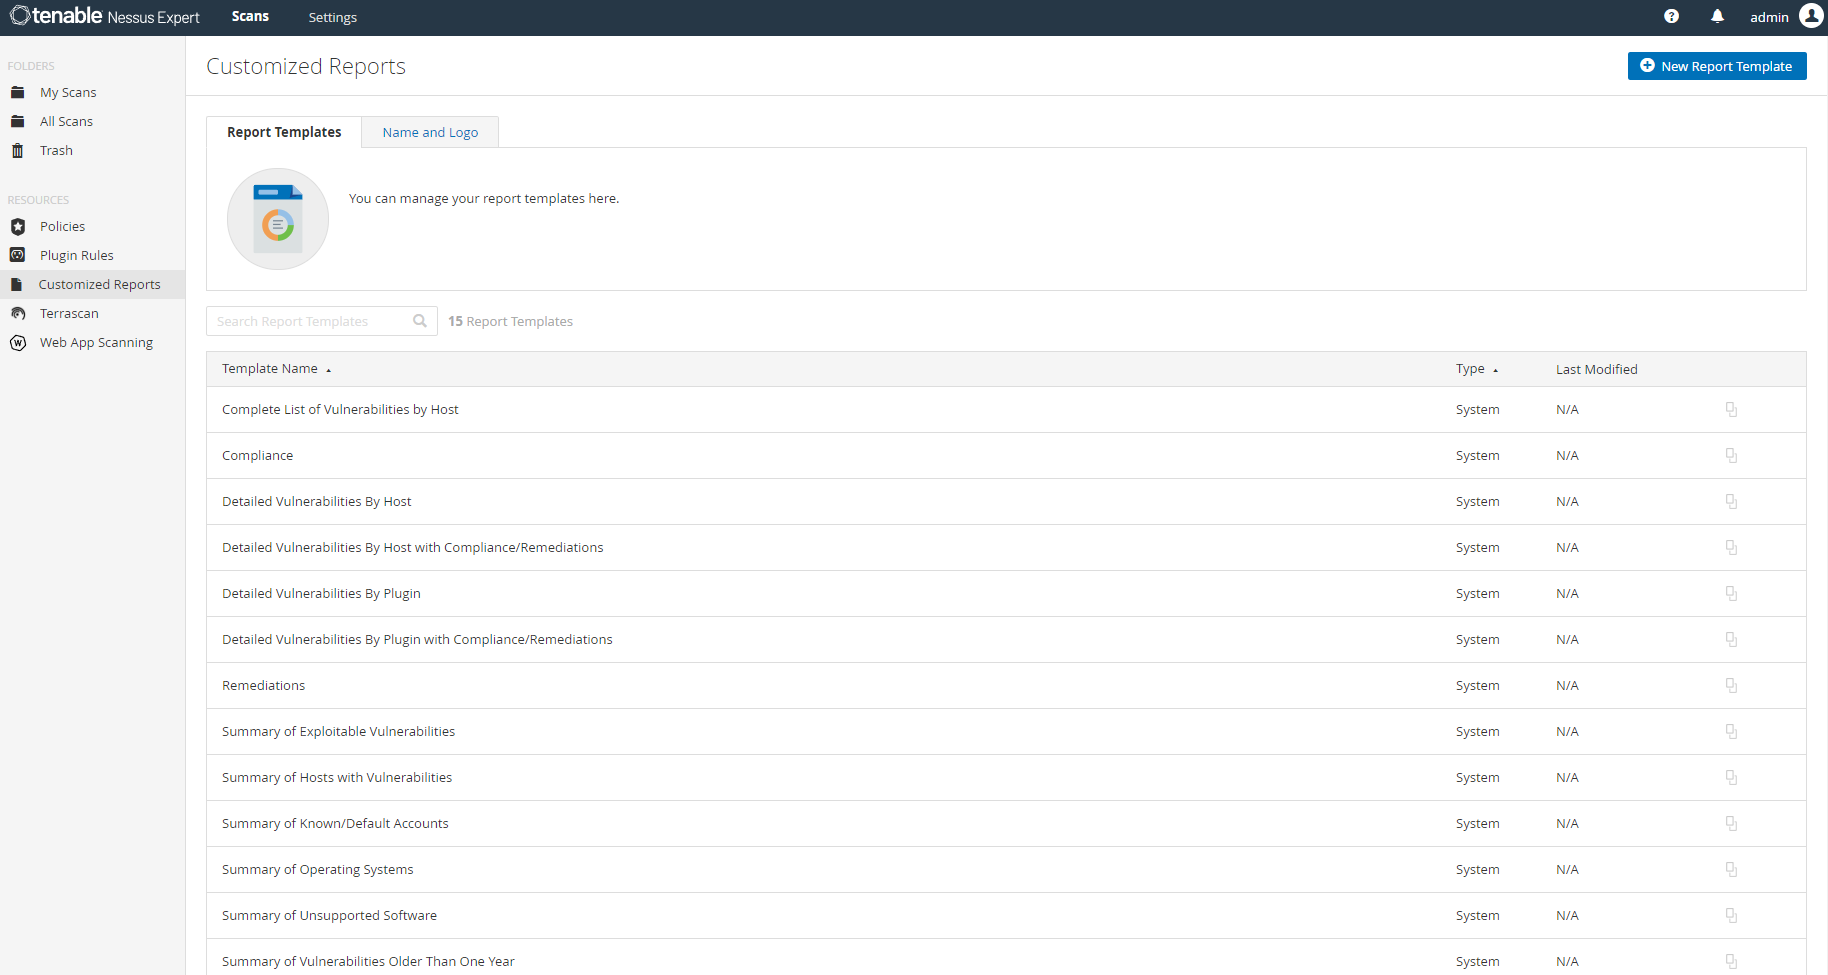Image resolution: width=1828 pixels, height=975 pixels.
Task: Click copy icon for Remediations template
Action: click(x=1731, y=686)
